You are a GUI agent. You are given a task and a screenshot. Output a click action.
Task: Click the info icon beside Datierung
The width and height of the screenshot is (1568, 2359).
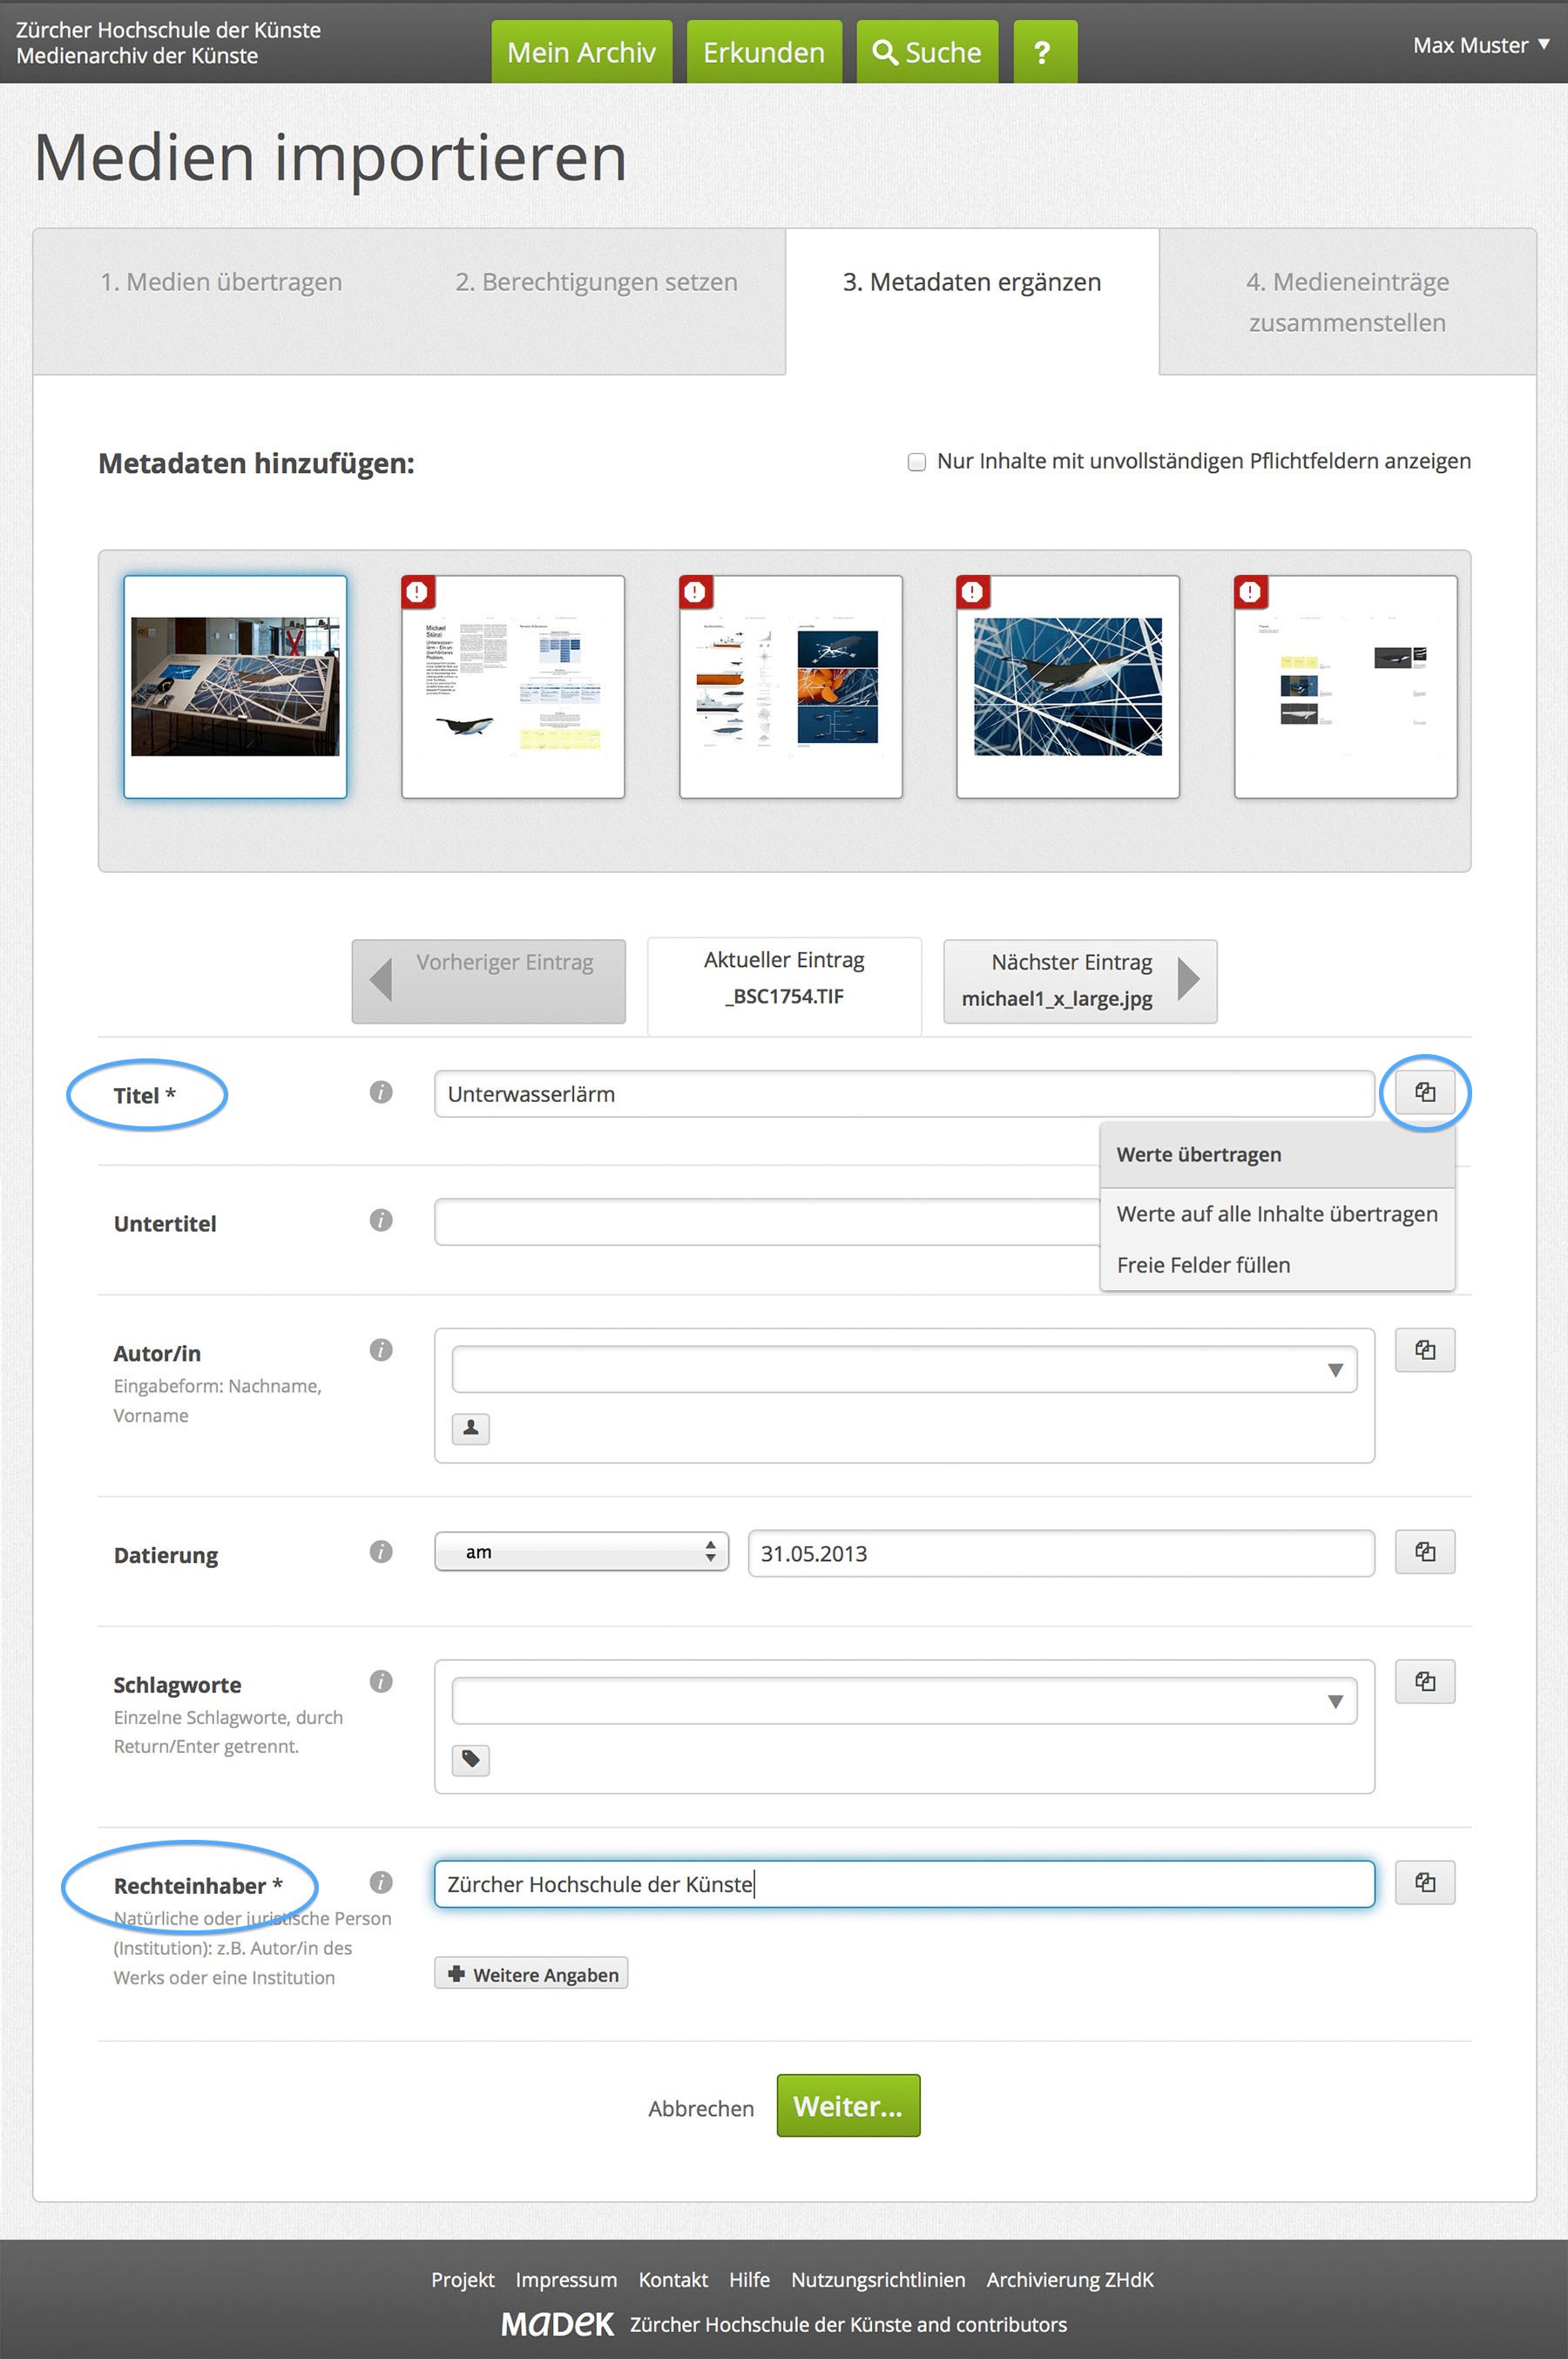tap(381, 1551)
